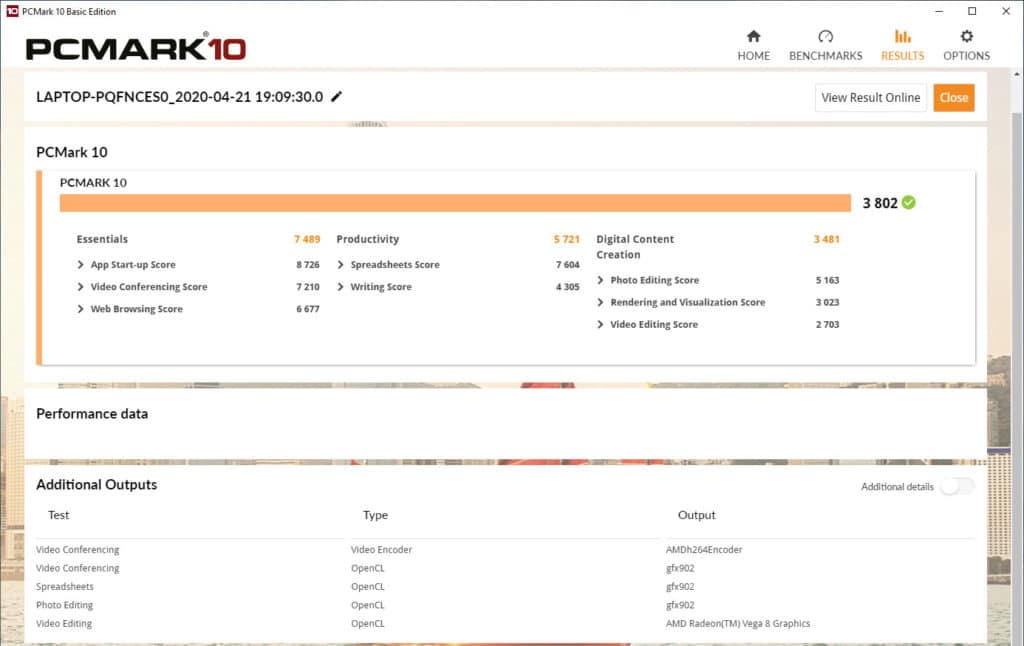Open the Options gear icon
This screenshot has width=1024, height=646.
pos(967,36)
